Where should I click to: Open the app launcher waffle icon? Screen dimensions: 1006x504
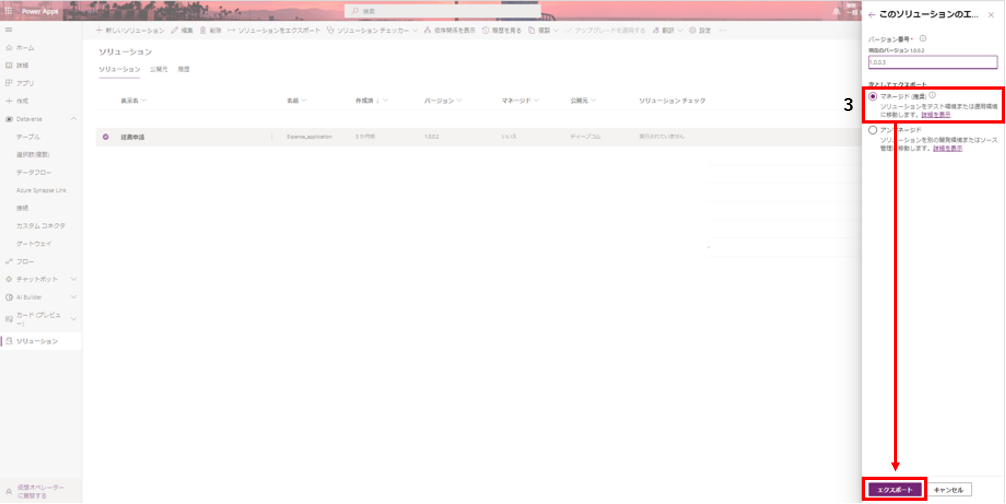(x=8, y=11)
